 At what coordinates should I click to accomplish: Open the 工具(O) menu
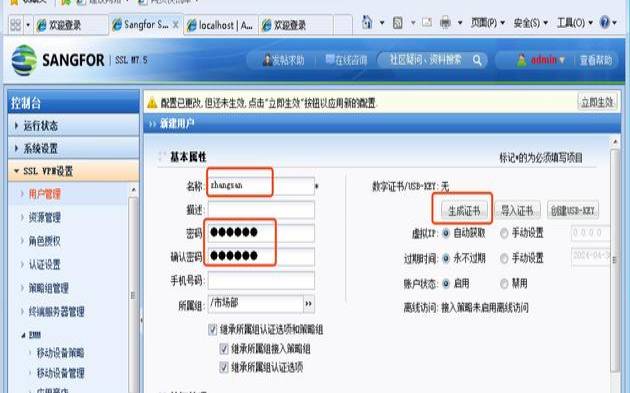(575, 23)
